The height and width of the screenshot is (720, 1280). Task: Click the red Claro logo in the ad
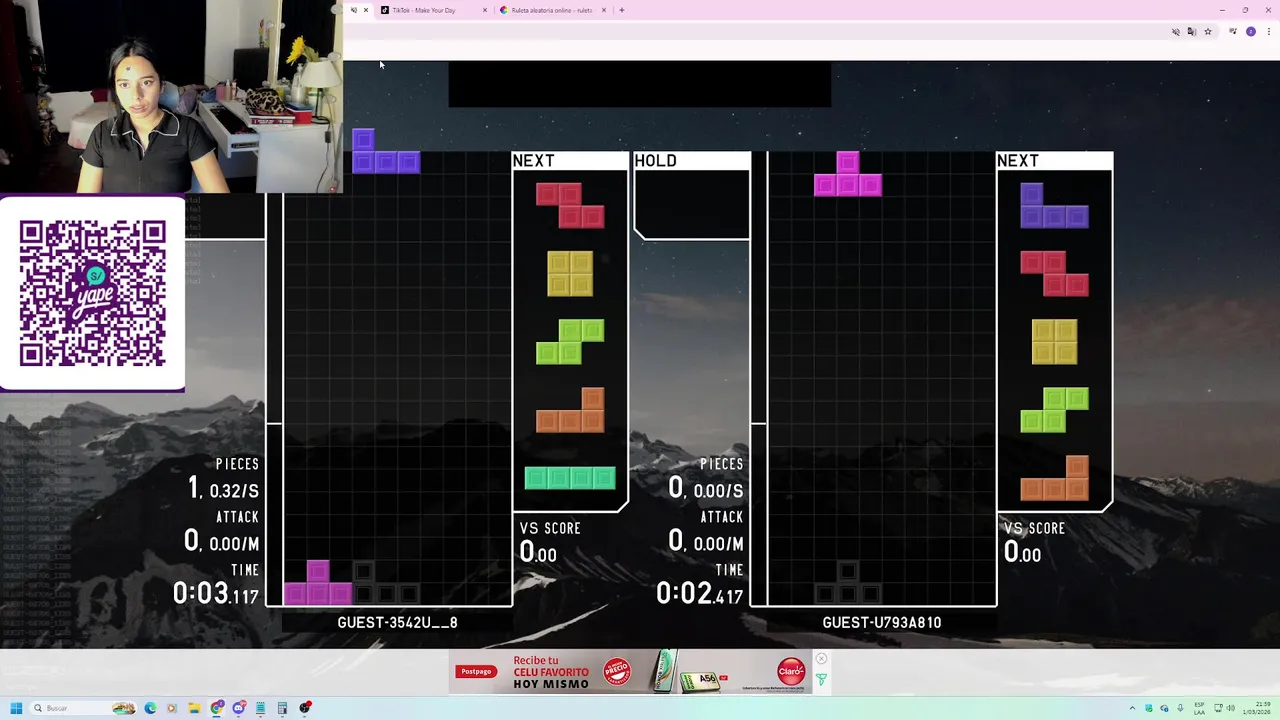pyautogui.click(x=791, y=671)
